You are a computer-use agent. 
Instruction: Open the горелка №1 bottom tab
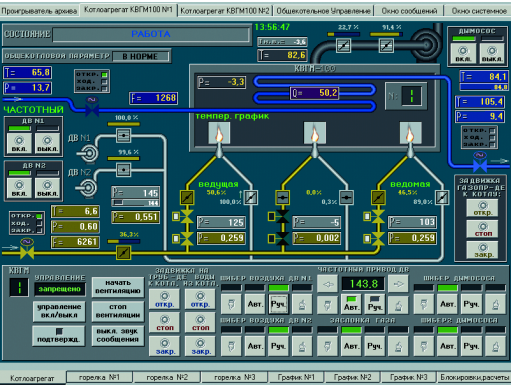(99, 377)
